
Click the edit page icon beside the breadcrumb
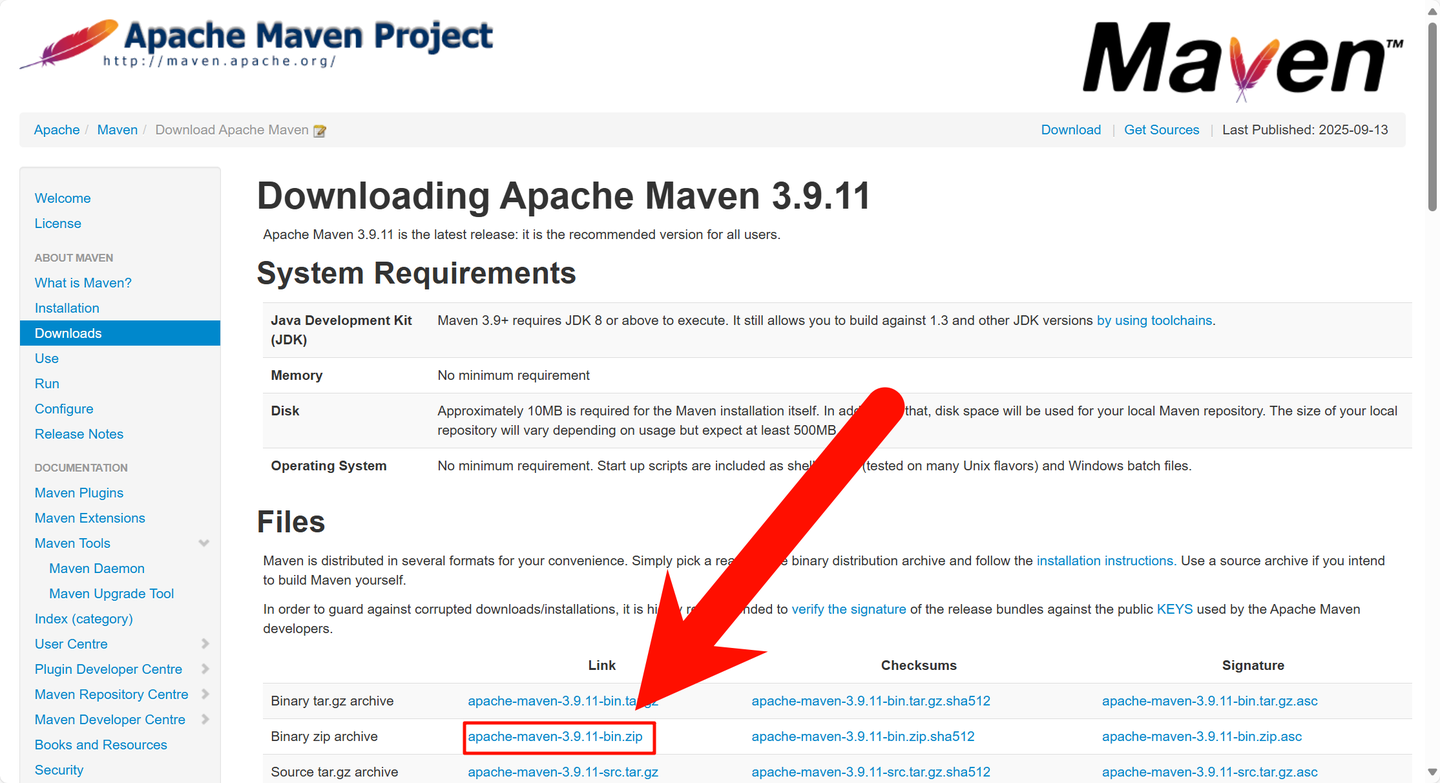point(319,129)
